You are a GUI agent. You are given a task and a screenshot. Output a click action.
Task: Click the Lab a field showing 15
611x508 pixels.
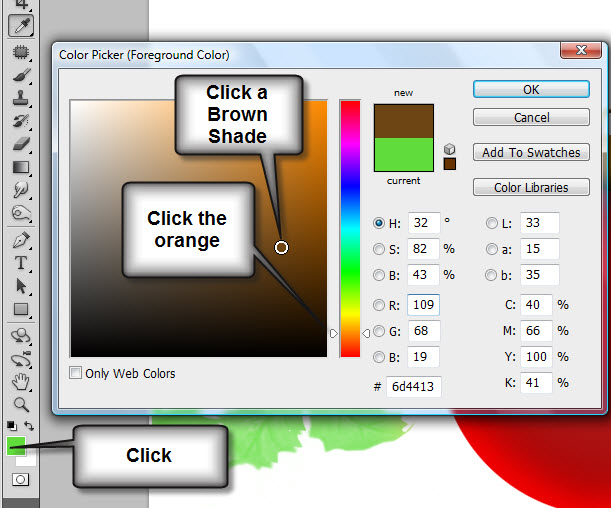[x=540, y=249]
